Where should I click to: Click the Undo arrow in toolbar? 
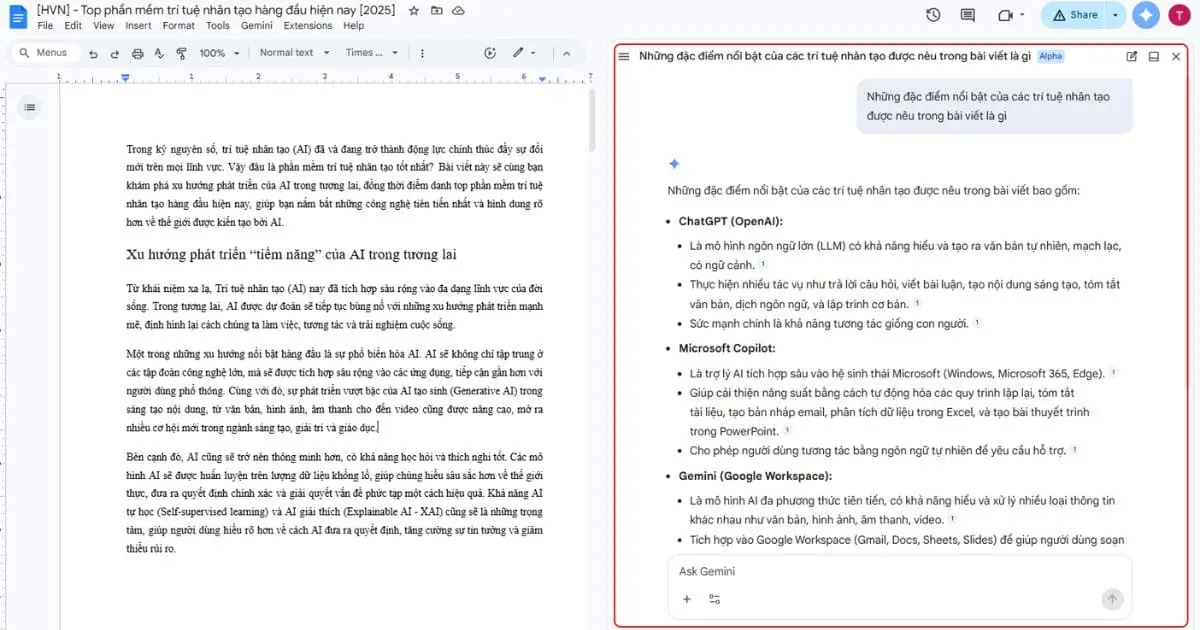pyautogui.click(x=93, y=53)
